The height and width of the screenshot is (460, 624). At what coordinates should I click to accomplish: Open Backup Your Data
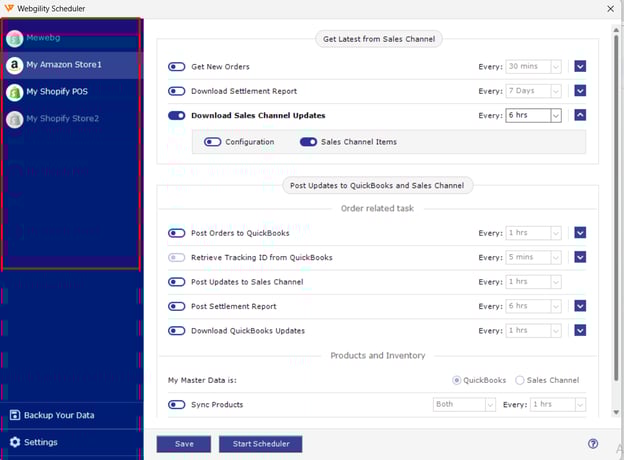[72, 415]
